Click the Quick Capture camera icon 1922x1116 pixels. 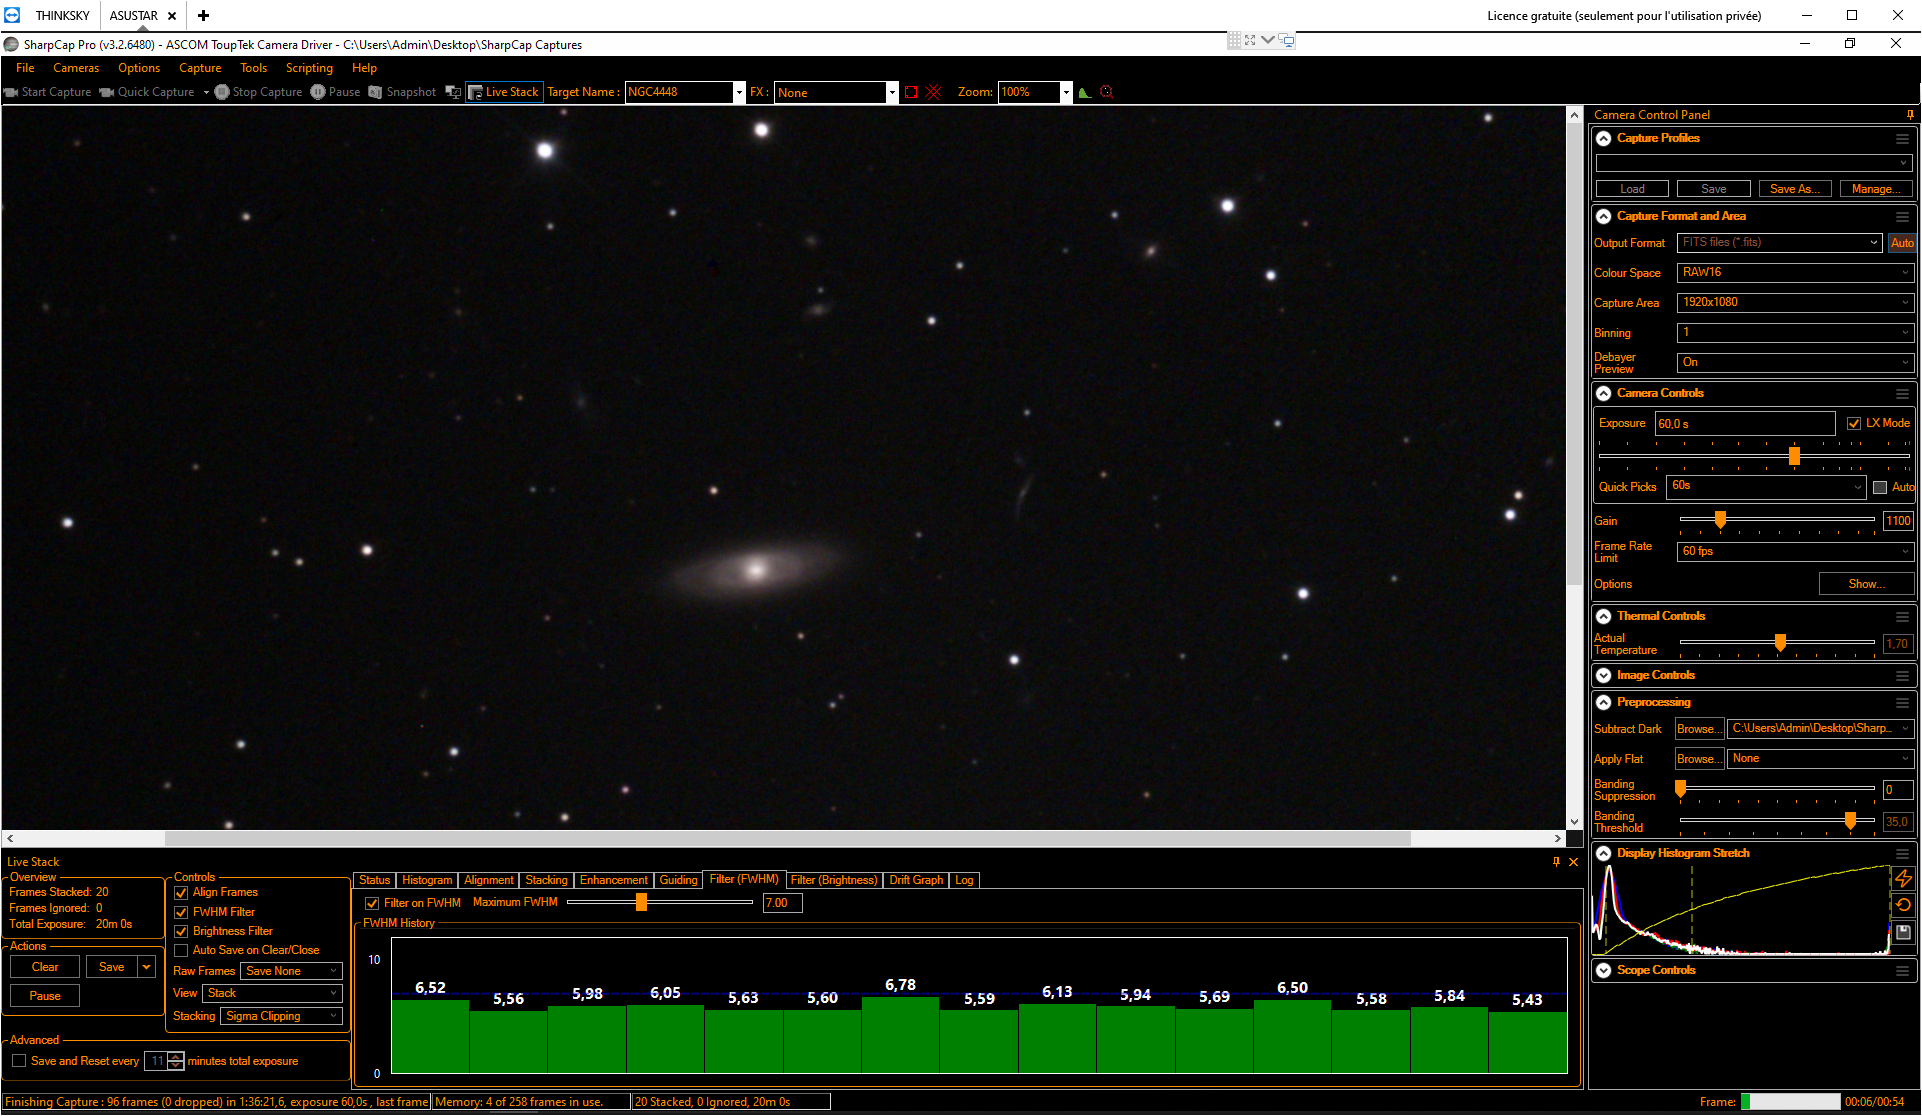[107, 92]
